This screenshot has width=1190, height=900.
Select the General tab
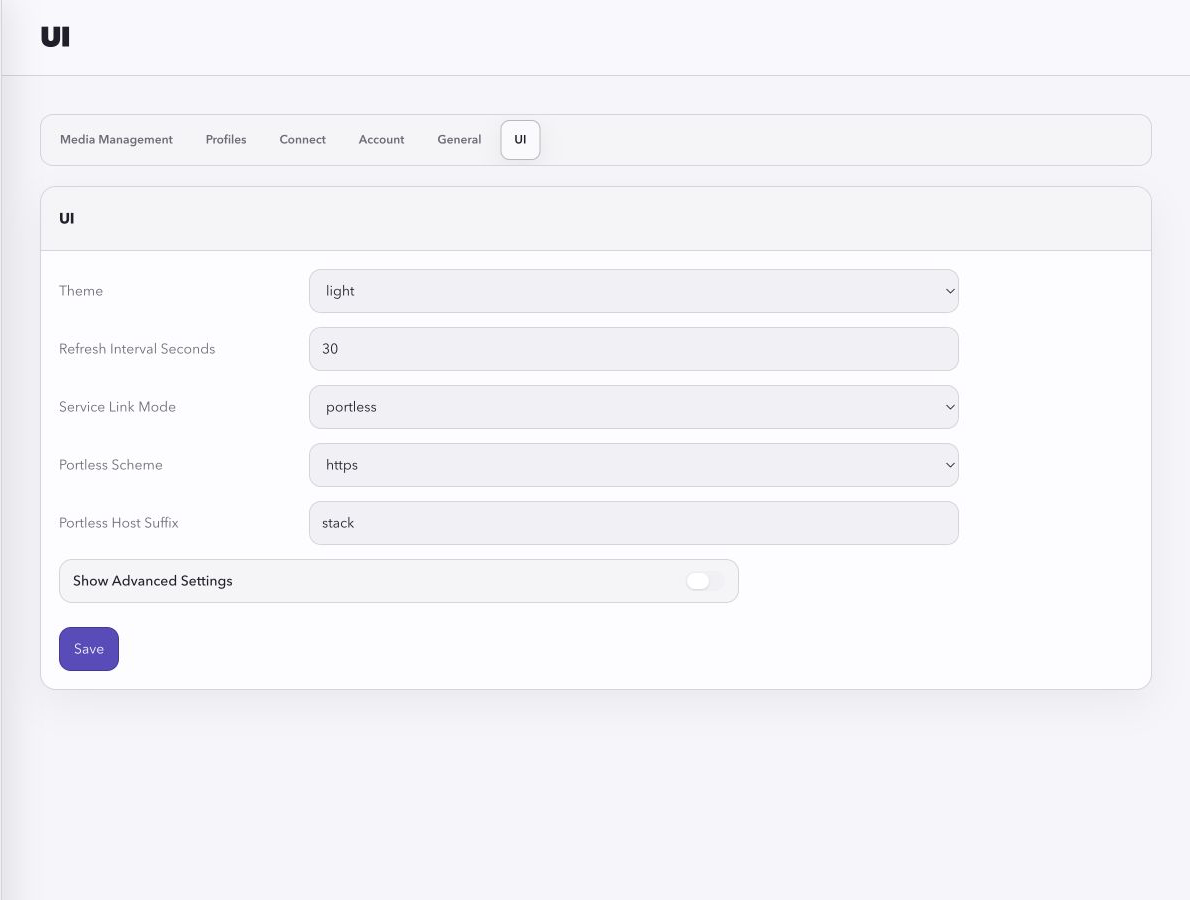coord(459,140)
